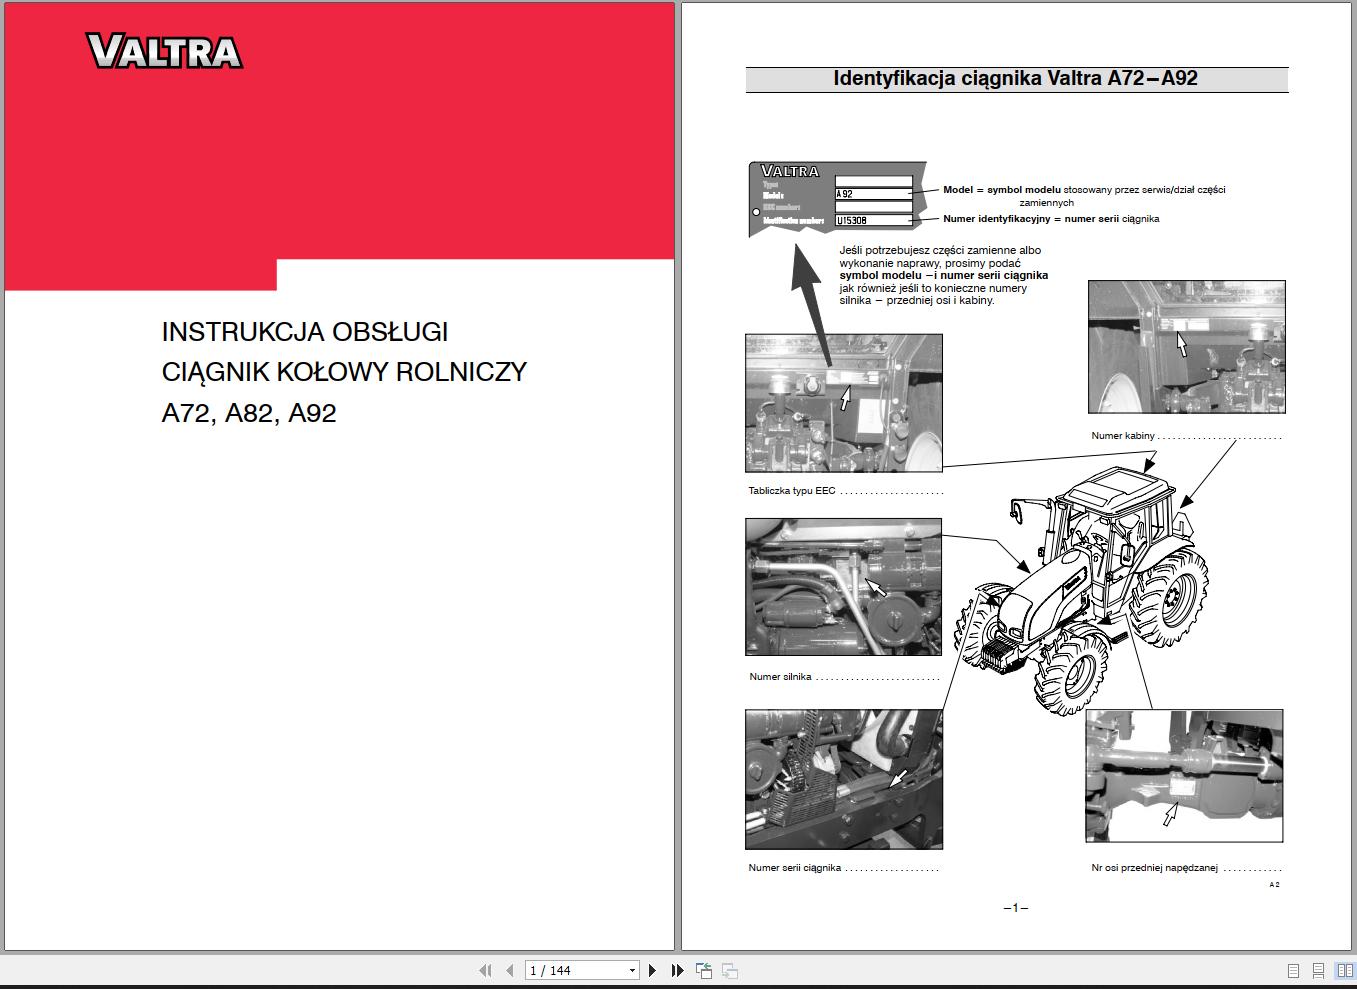Click heading Identyfikacja ciągnika Valtra A72–A92
1357x989 pixels.
pyautogui.click(x=1016, y=78)
